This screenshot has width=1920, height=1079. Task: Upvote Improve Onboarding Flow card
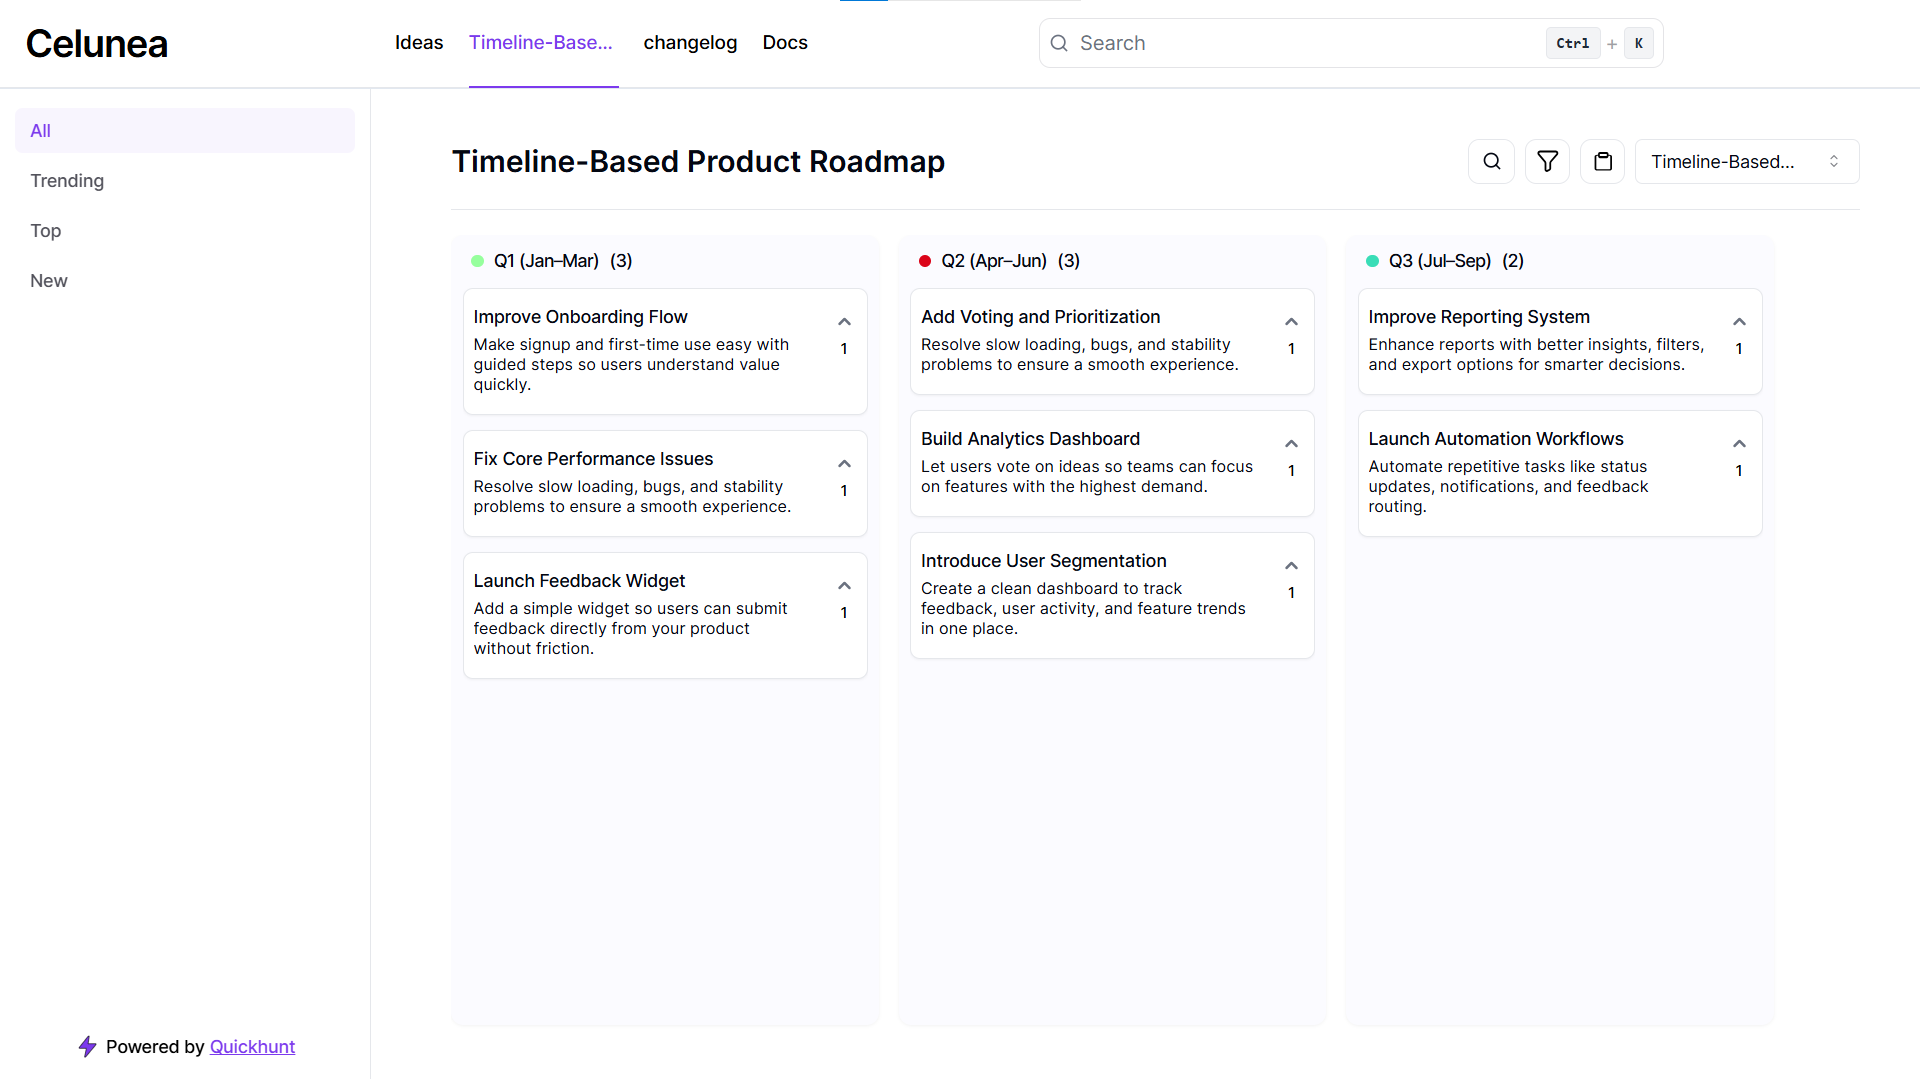tap(844, 322)
